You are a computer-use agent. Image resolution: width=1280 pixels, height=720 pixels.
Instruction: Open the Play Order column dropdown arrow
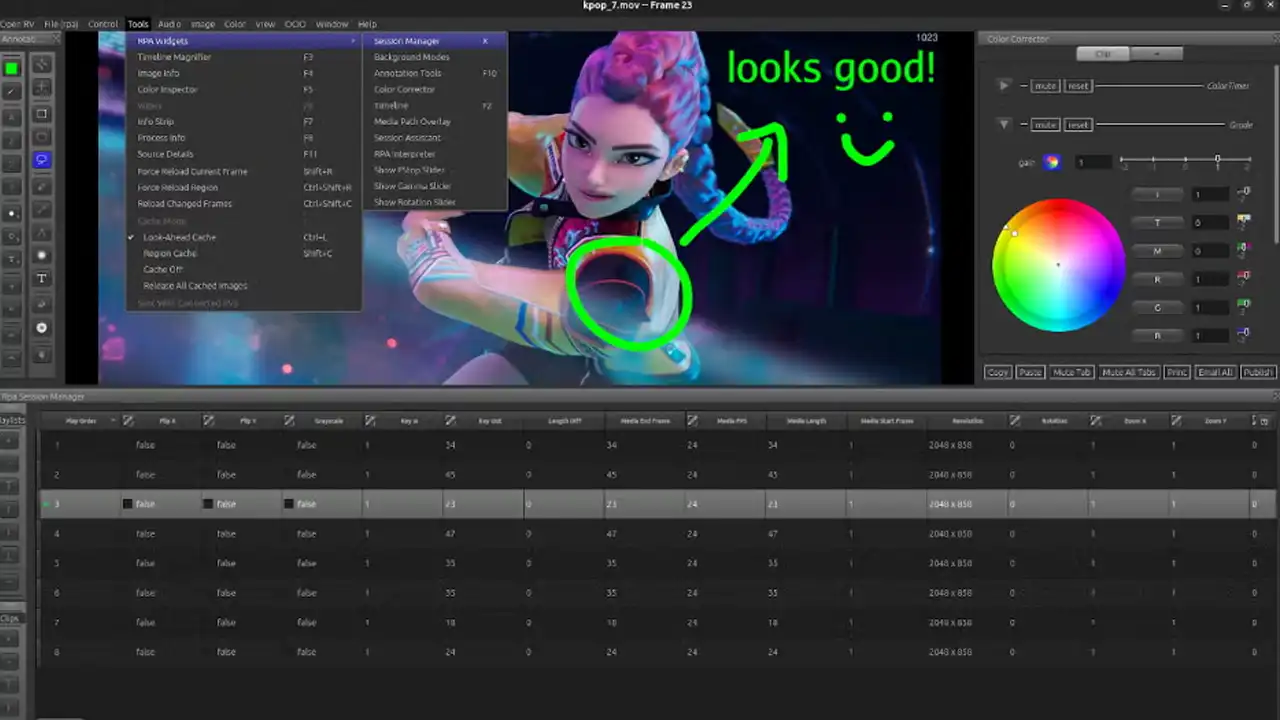pos(113,421)
